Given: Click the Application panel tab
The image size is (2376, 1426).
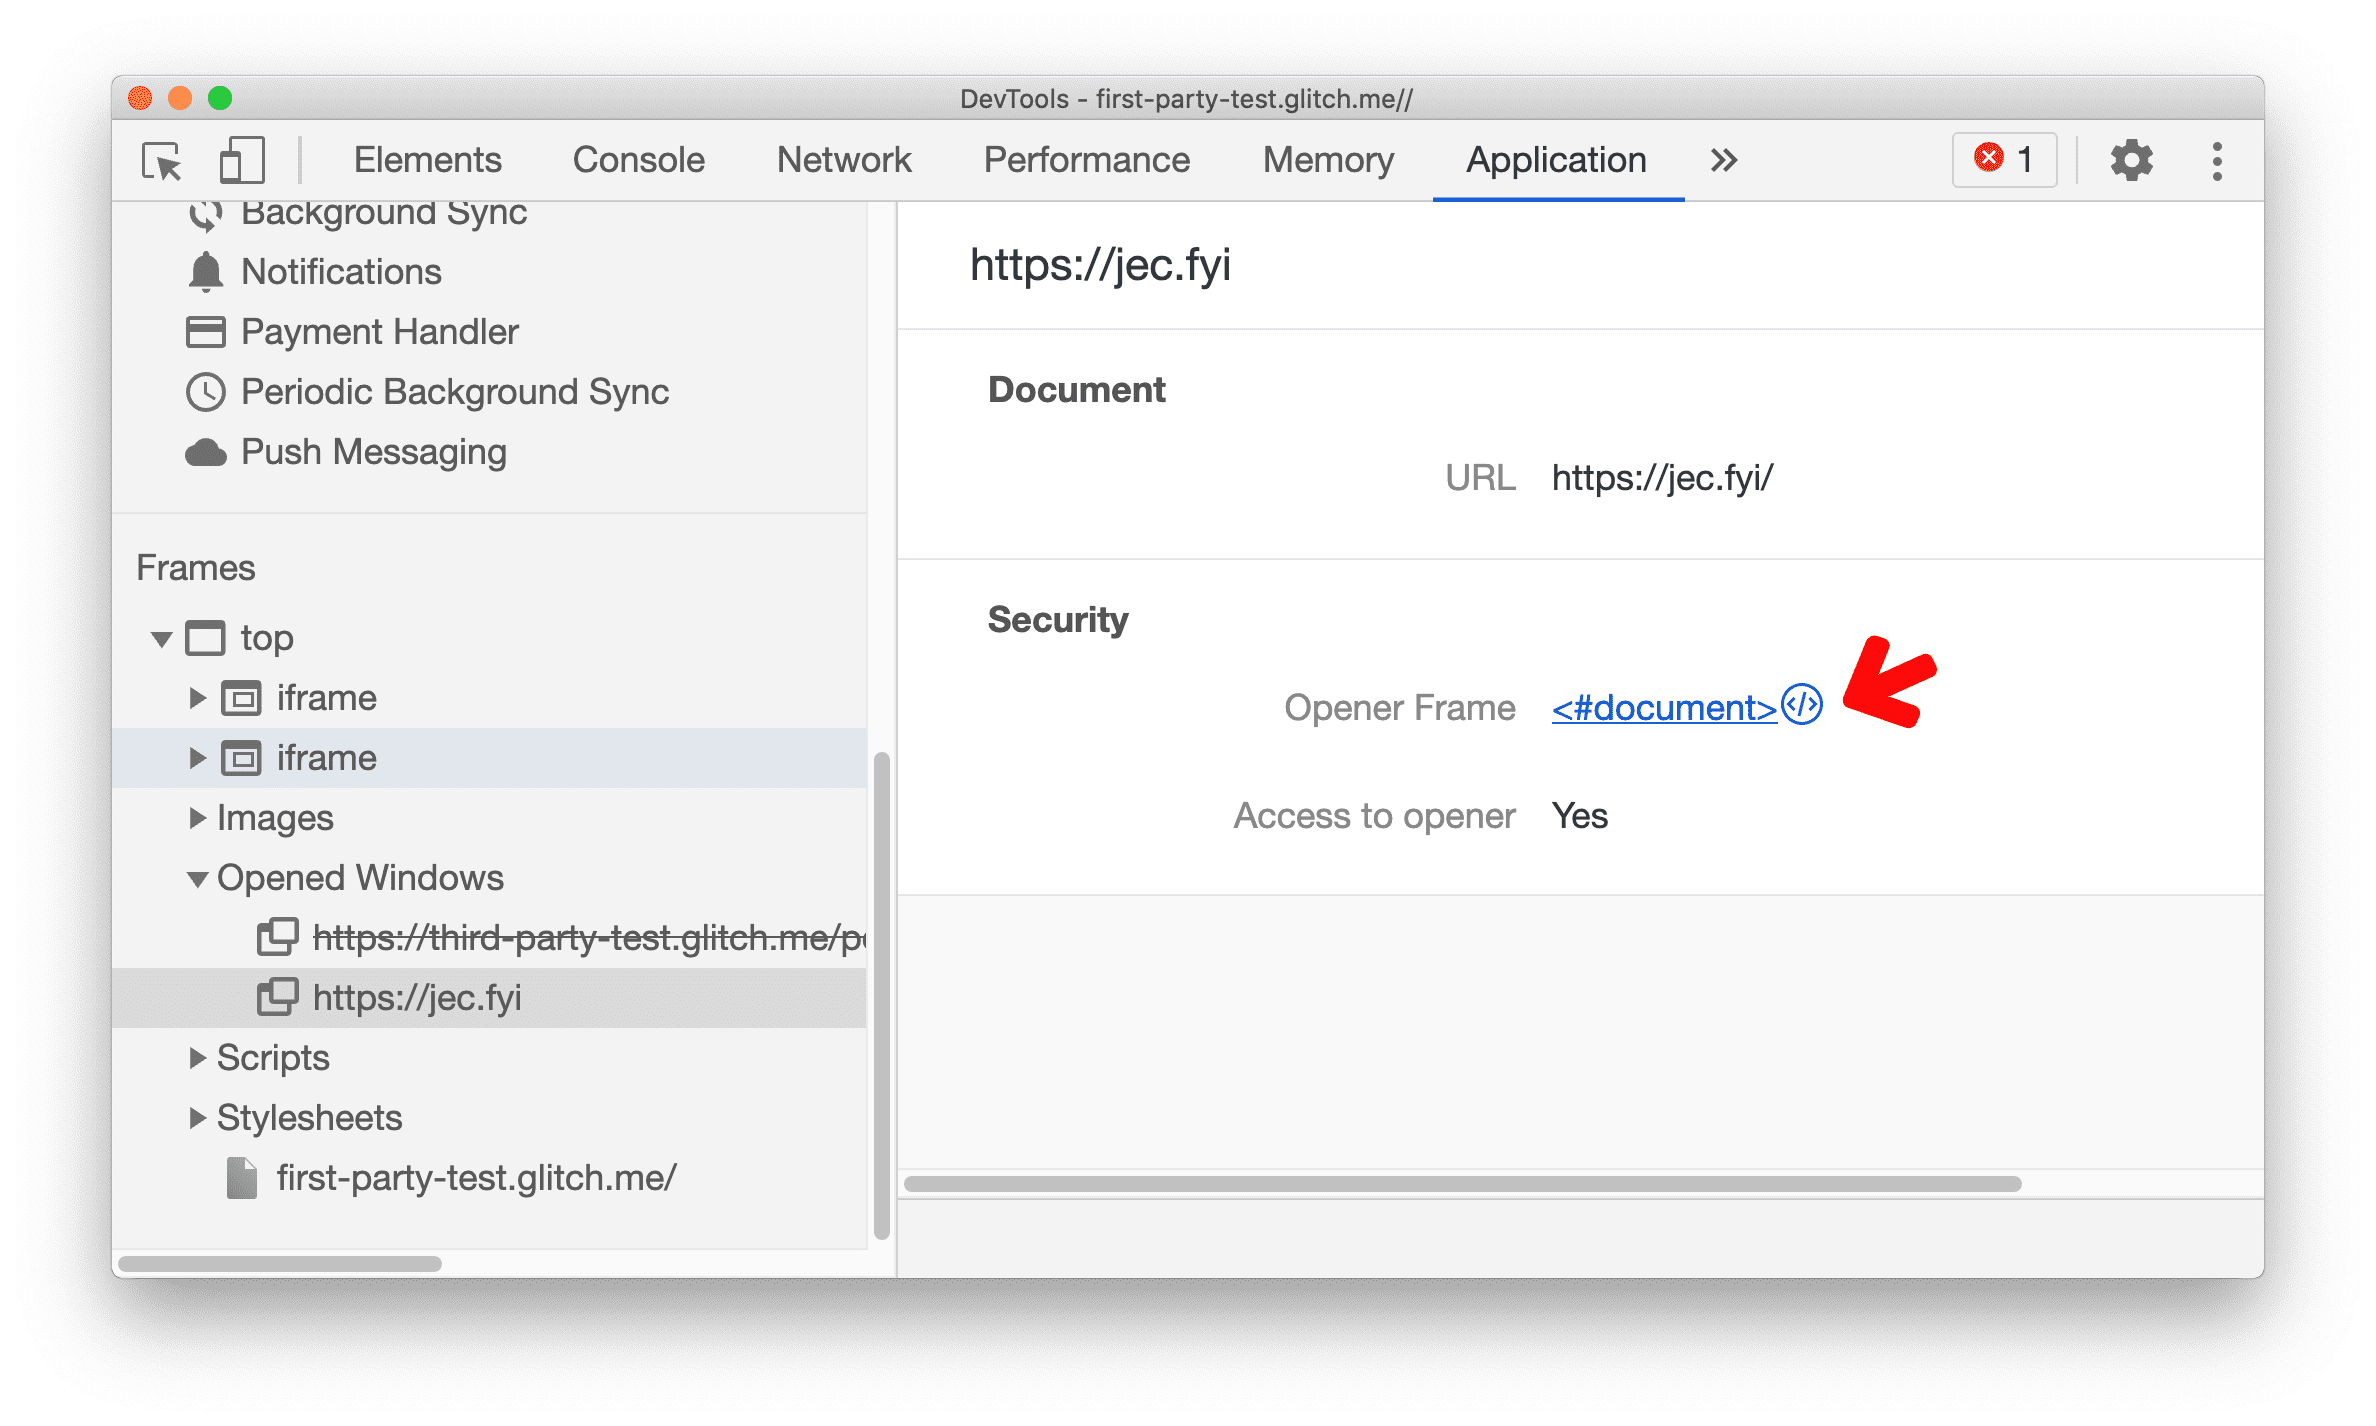Looking at the screenshot, I should click(x=1555, y=161).
